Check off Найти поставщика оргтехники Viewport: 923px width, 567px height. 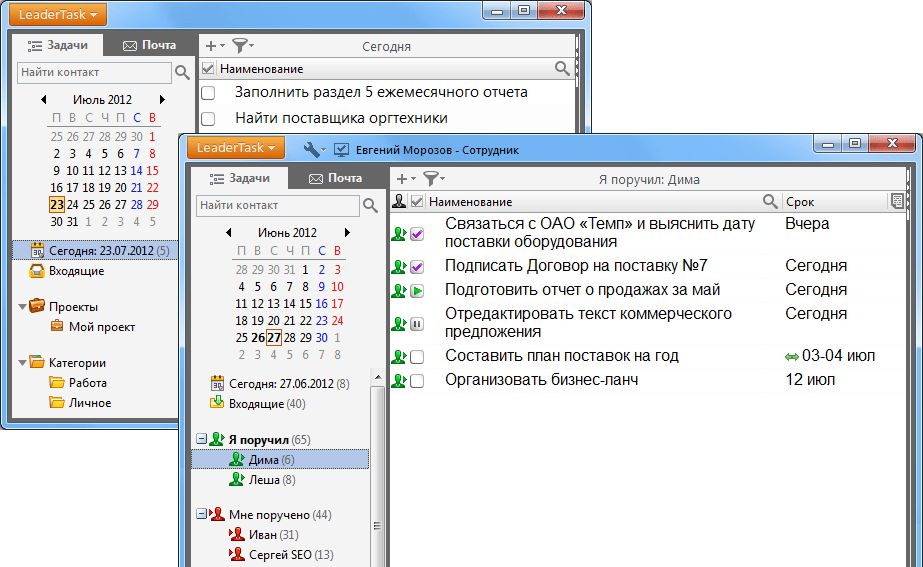coord(208,118)
